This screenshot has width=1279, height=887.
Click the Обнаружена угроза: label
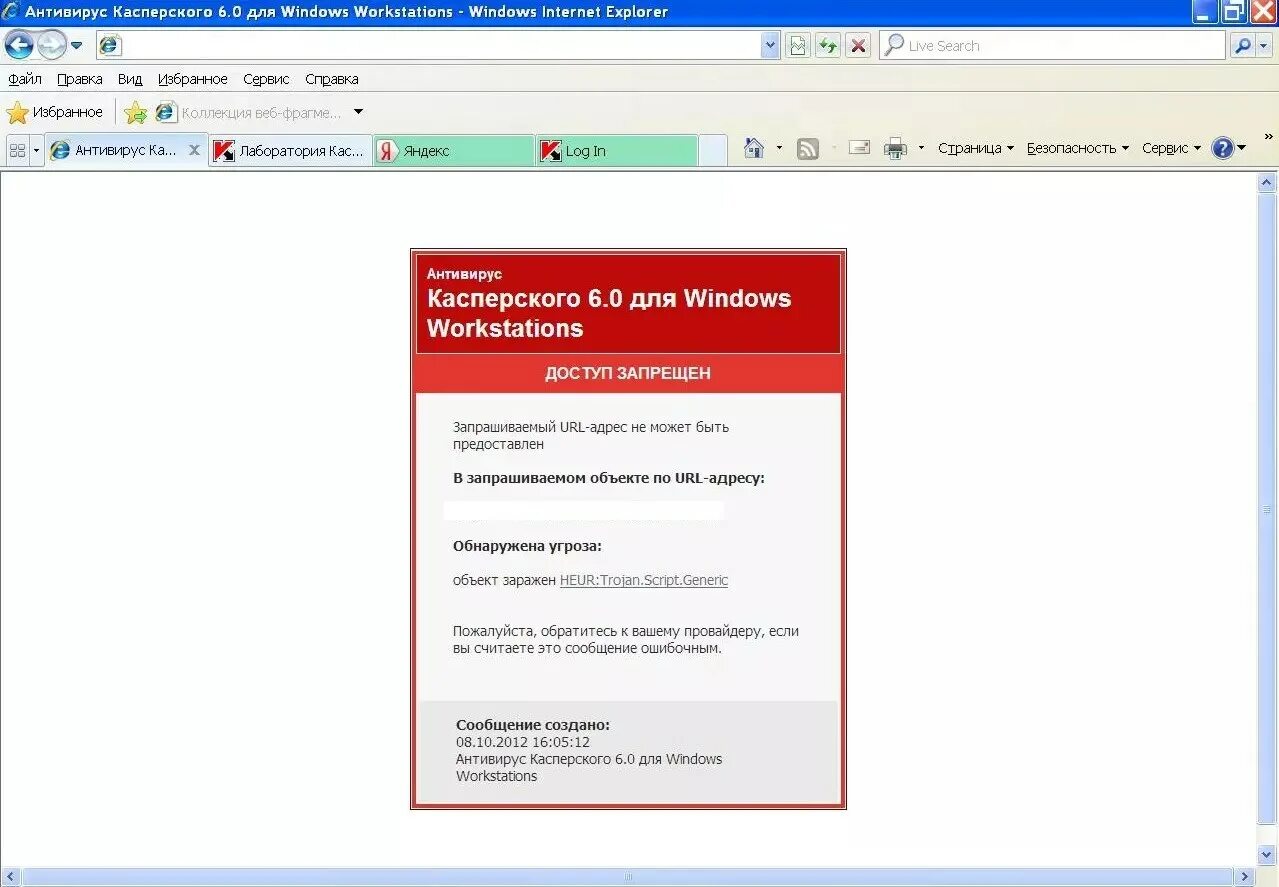click(527, 546)
